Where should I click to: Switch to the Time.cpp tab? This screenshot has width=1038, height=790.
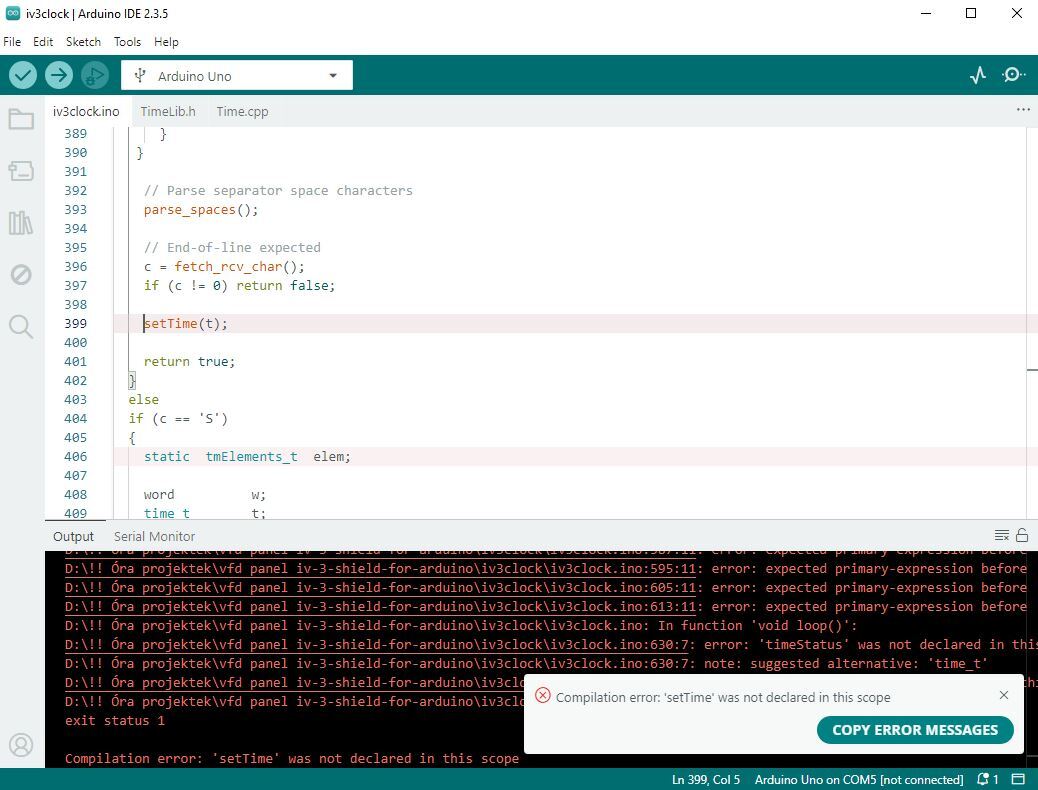242,111
